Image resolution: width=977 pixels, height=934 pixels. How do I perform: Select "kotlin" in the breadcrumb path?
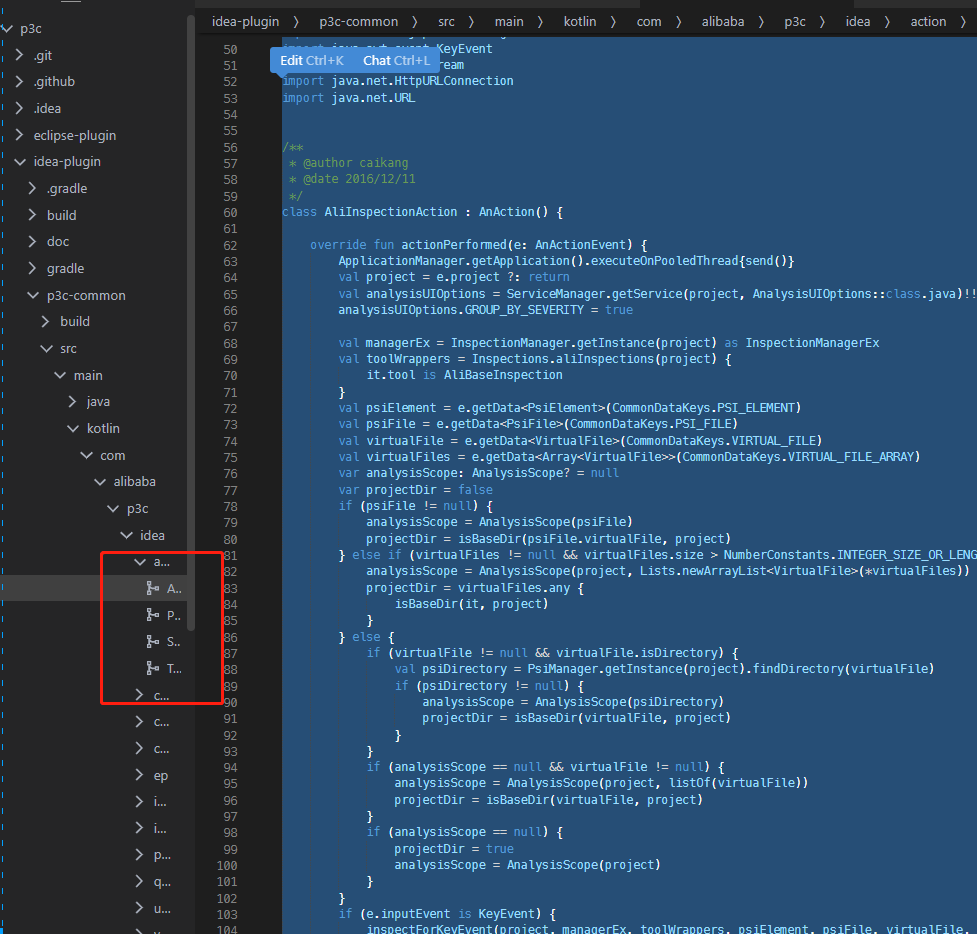pyautogui.click(x=580, y=20)
